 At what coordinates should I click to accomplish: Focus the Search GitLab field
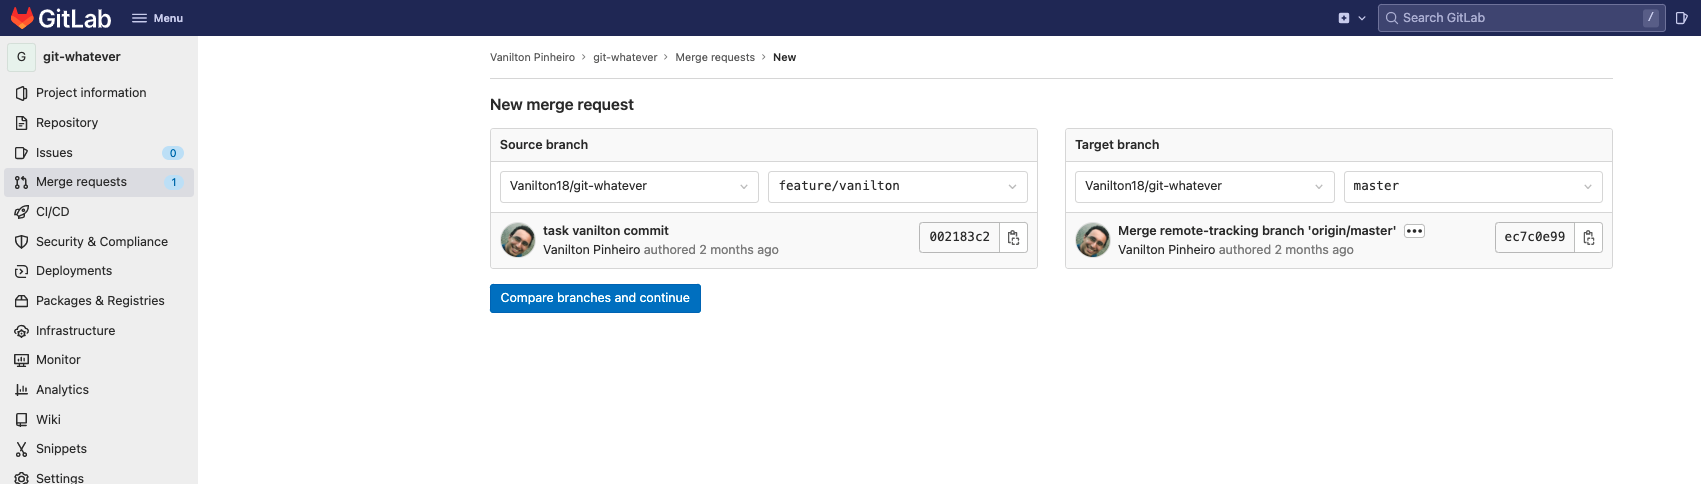click(1521, 18)
